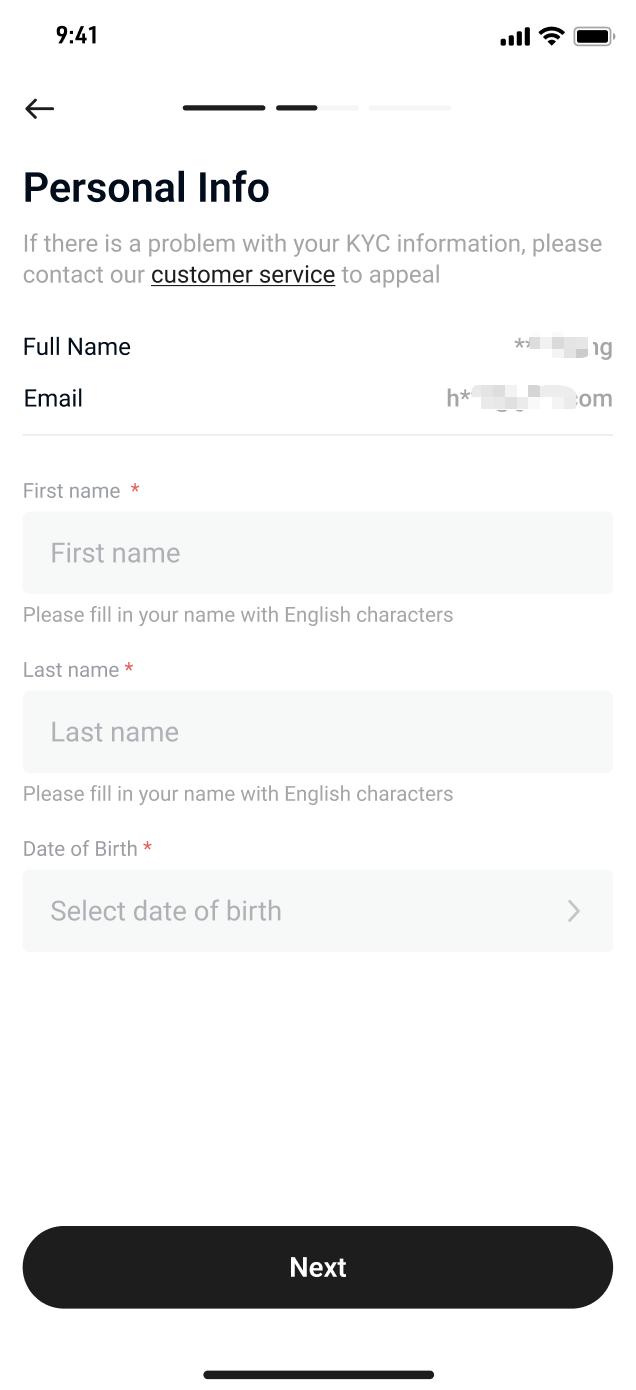Viewport: 636px width, 1390px height.
Task: Tap the Date of Birth label
Action: pyautogui.click(x=80, y=849)
